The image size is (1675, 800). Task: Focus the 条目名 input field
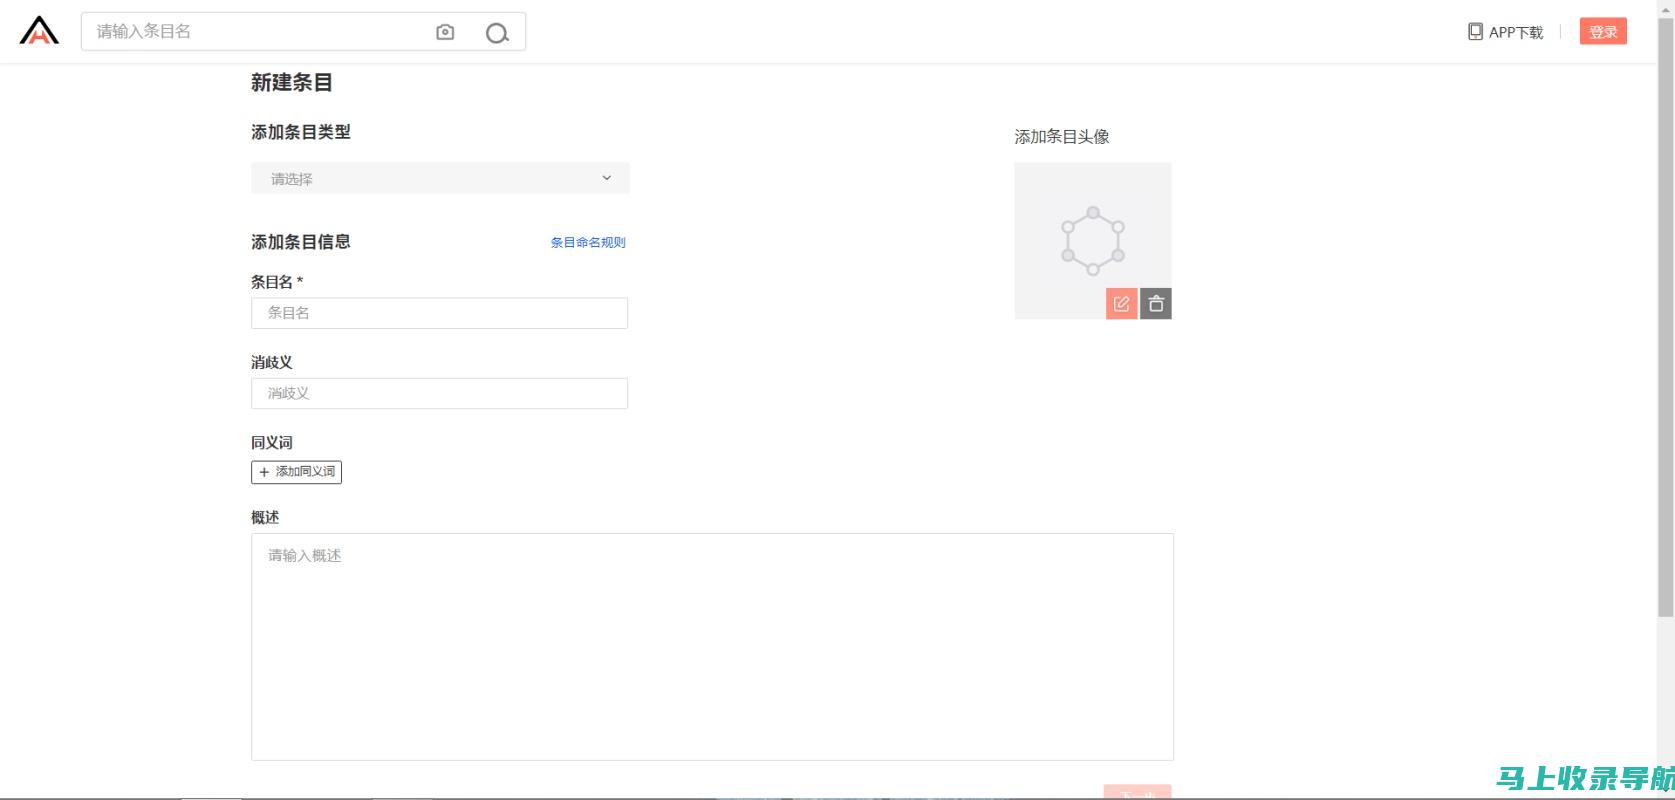coord(439,313)
